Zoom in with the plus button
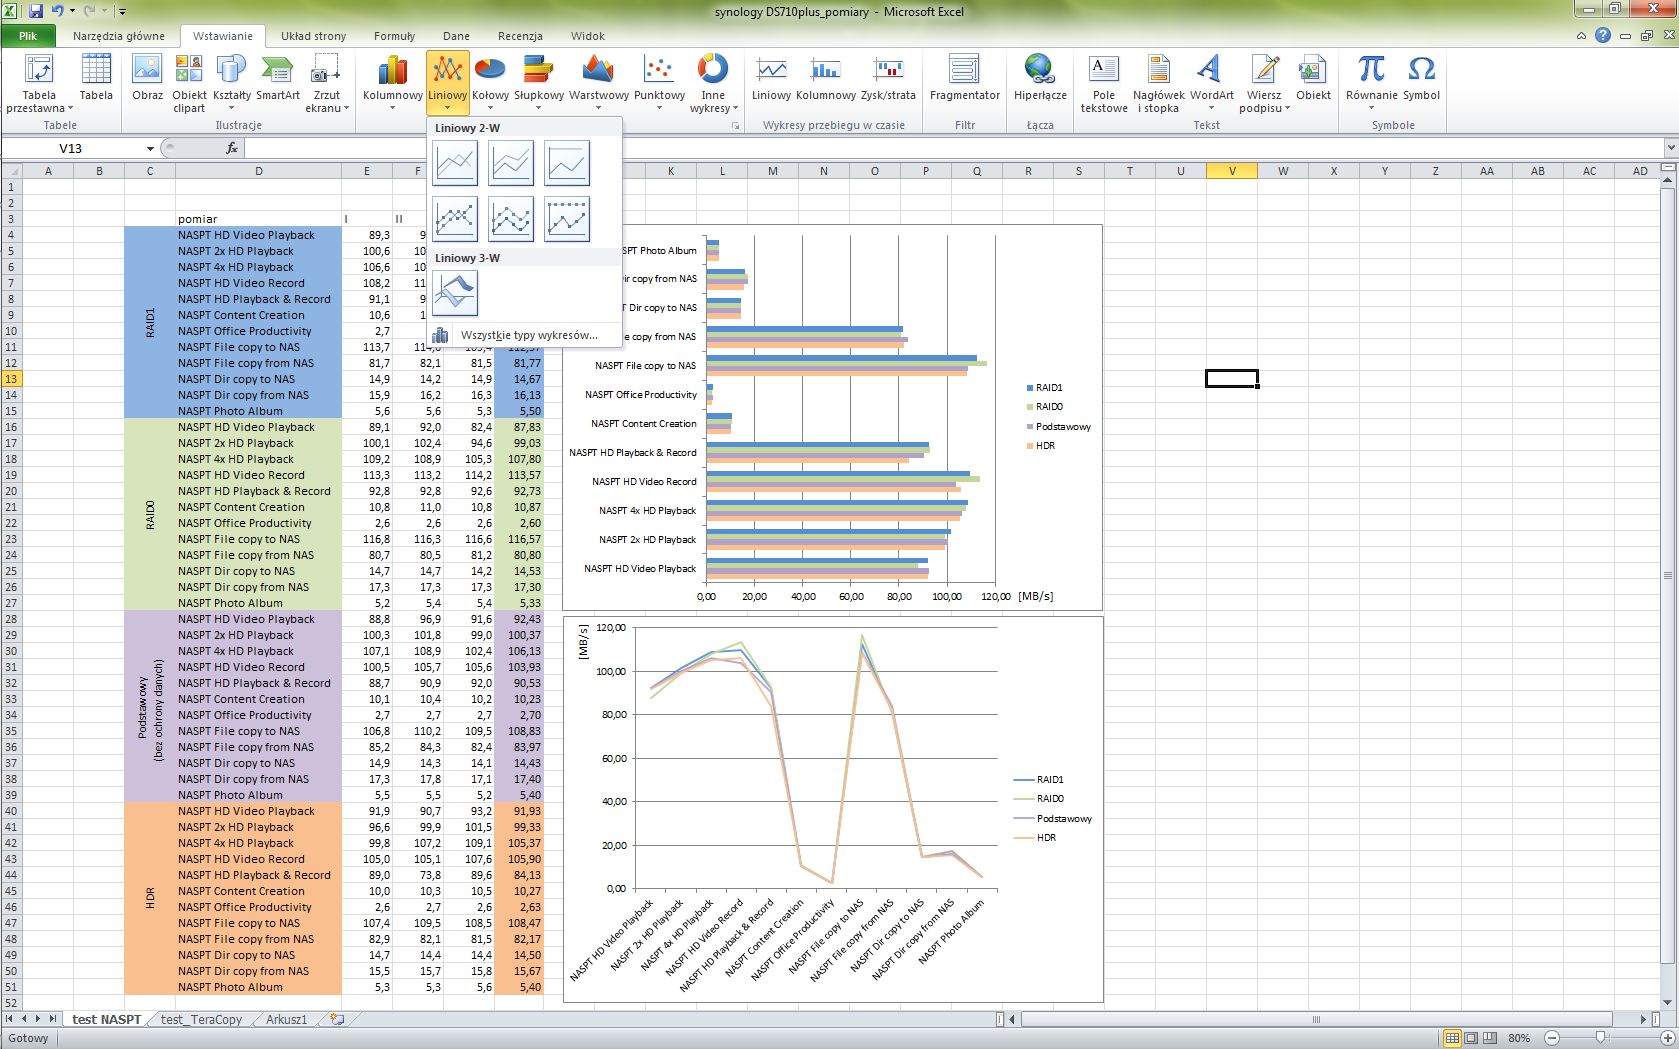1679x1049 pixels. pos(1667,1038)
